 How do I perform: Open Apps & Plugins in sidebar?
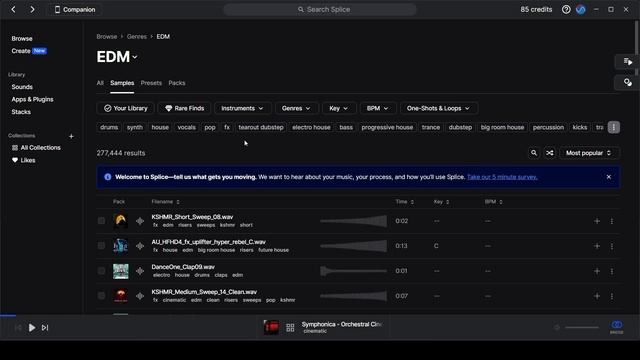pos(32,99)
